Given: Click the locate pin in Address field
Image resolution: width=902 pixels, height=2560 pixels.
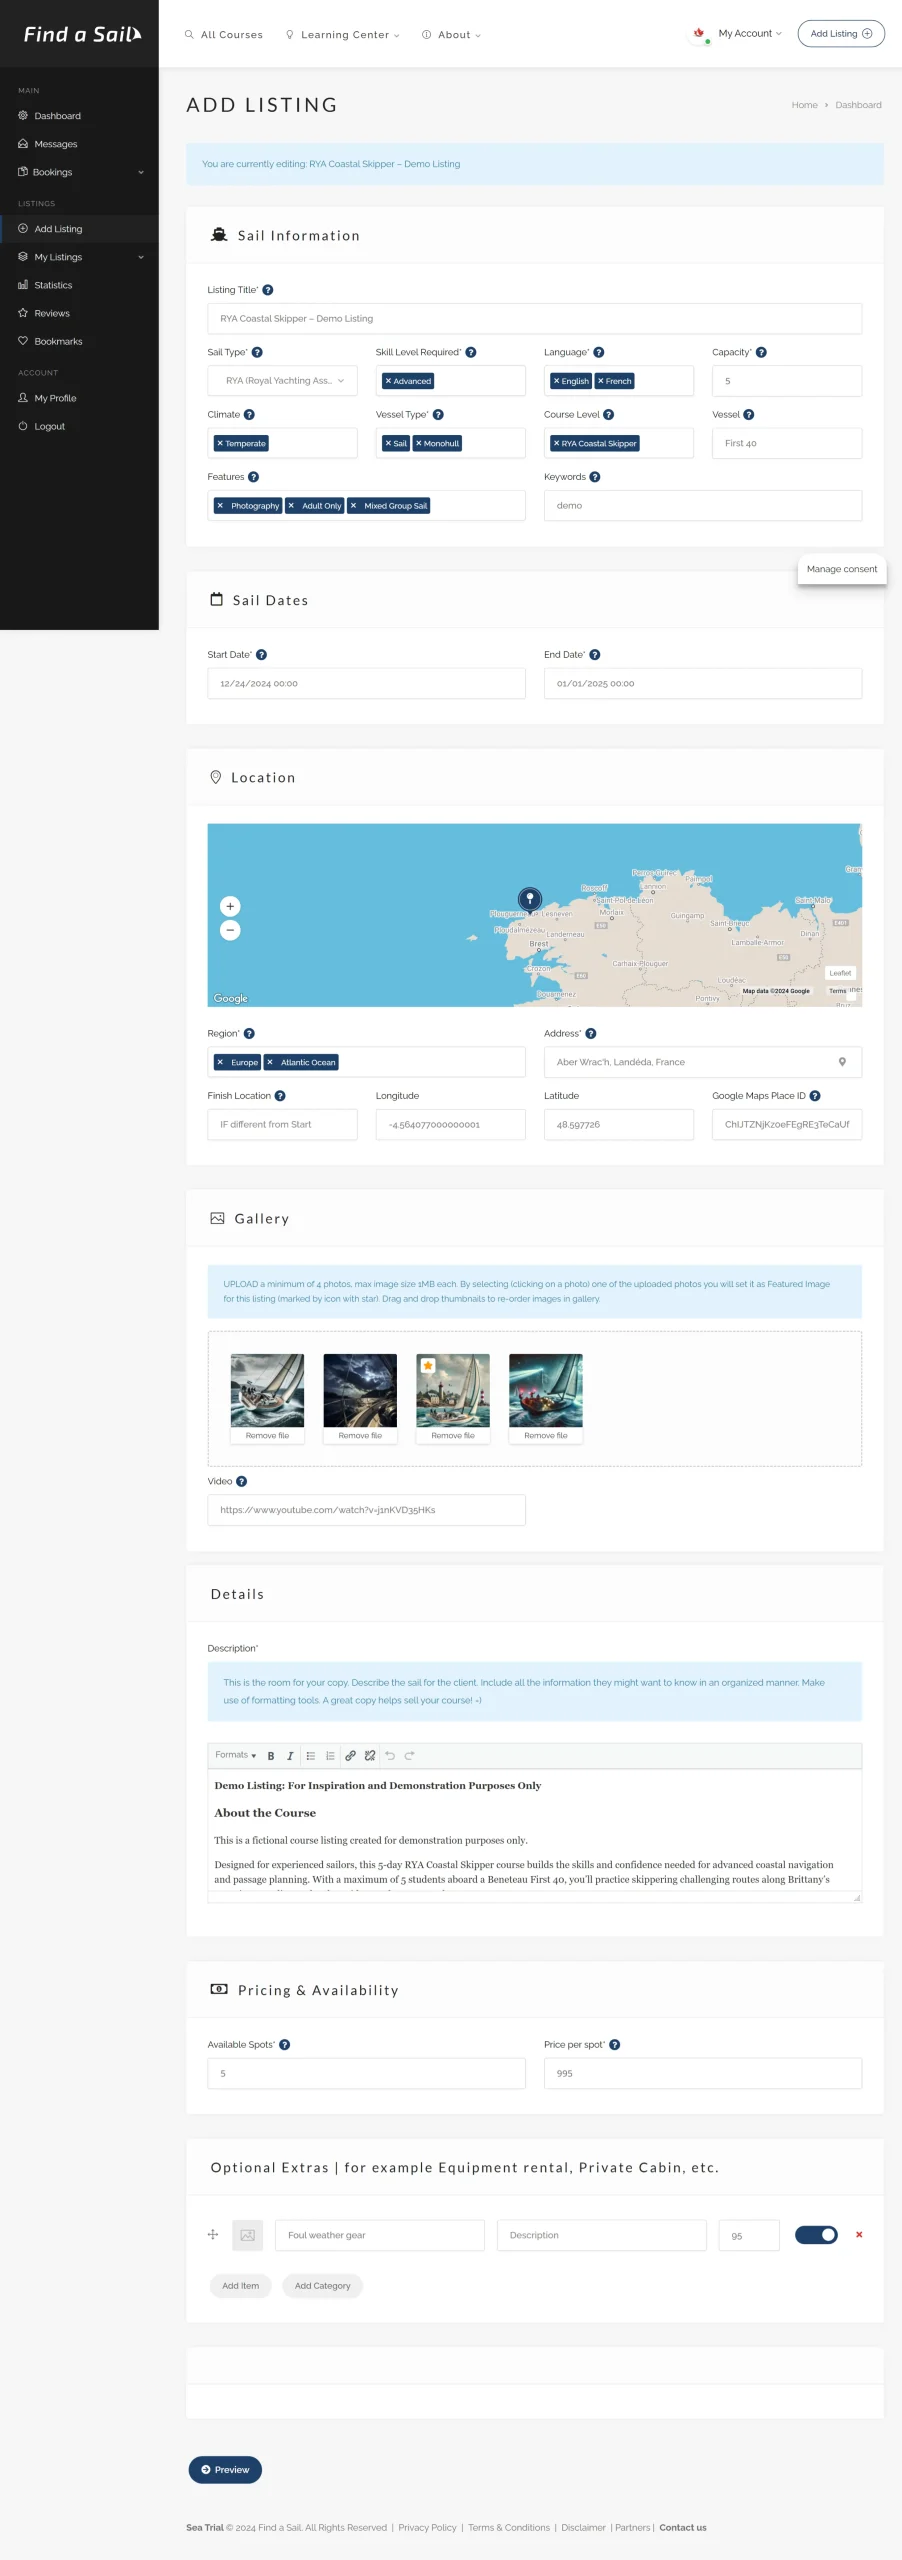Looking at the screenshot, I should (842, 1062).
